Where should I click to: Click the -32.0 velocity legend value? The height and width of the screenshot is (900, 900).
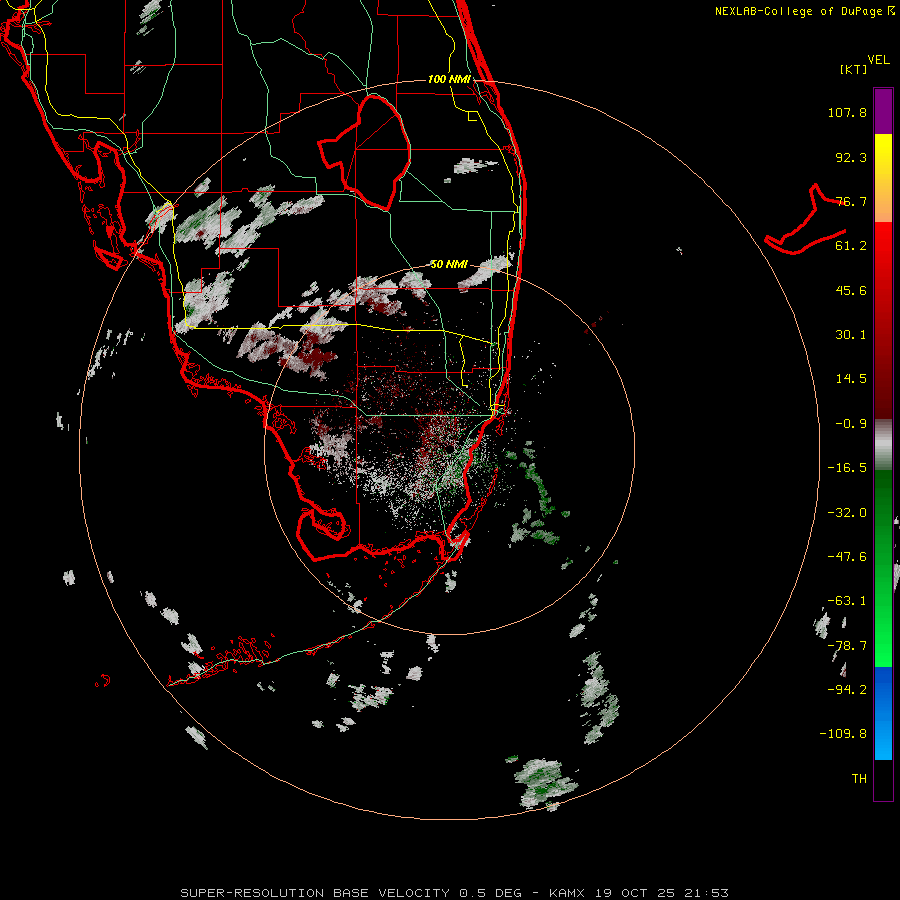pyautogui.click(x=847, y=513)
